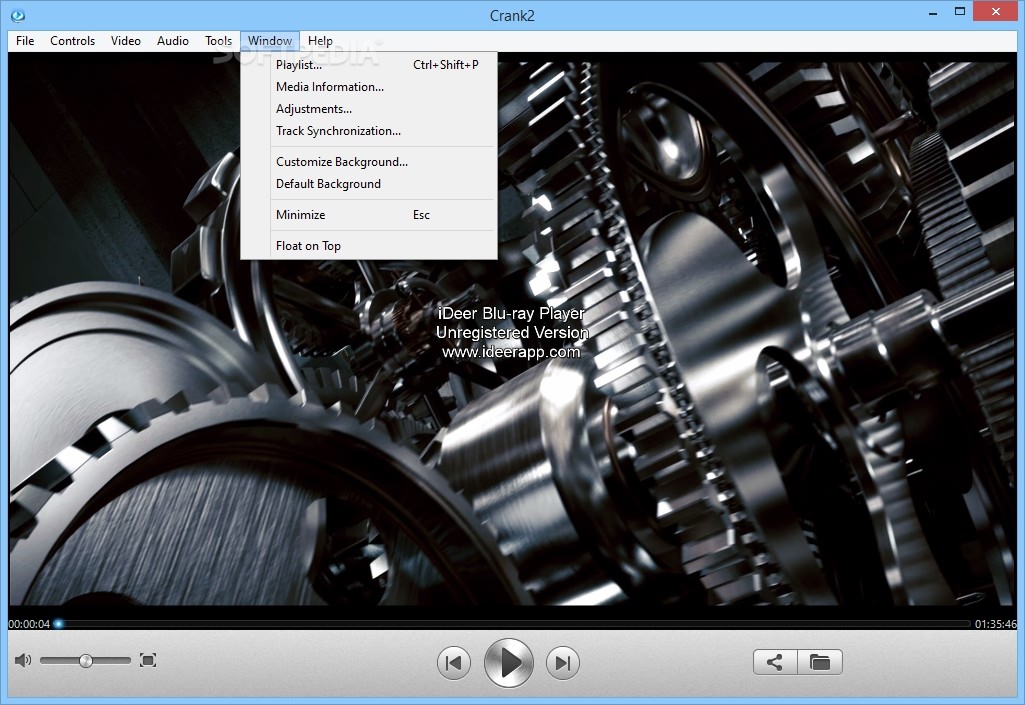Click the elapsed time 00:00:04

tap(29, 624)
